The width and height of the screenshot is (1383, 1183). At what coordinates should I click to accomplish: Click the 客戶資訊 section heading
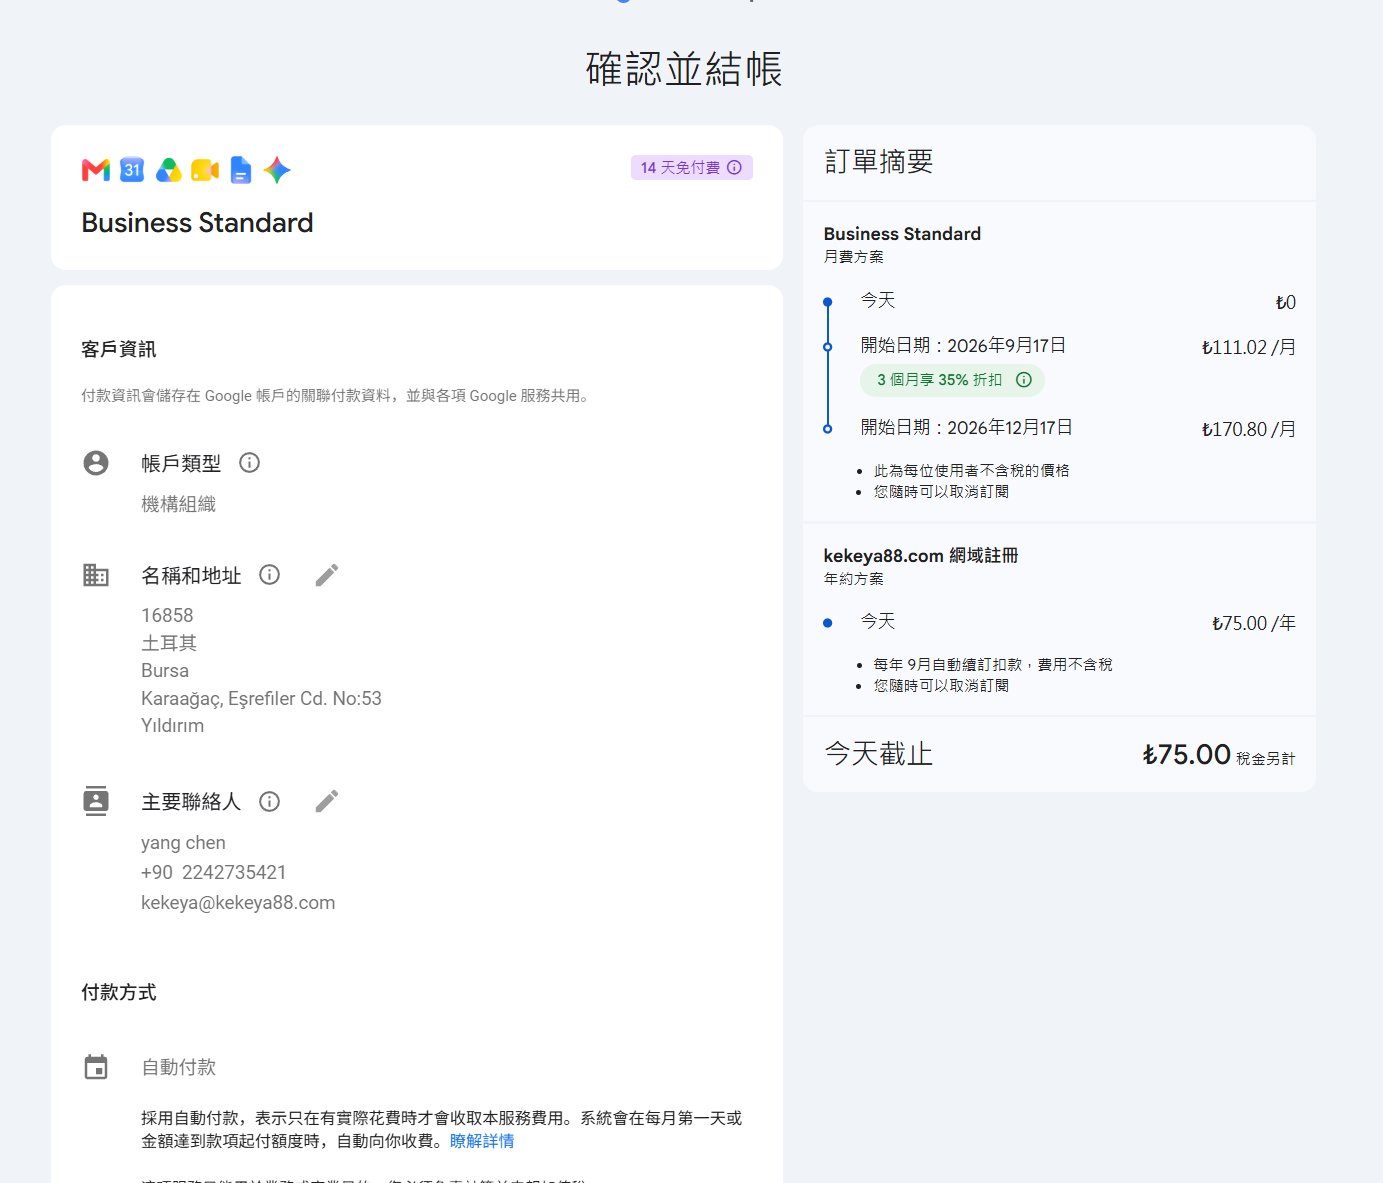coord(118,349)
